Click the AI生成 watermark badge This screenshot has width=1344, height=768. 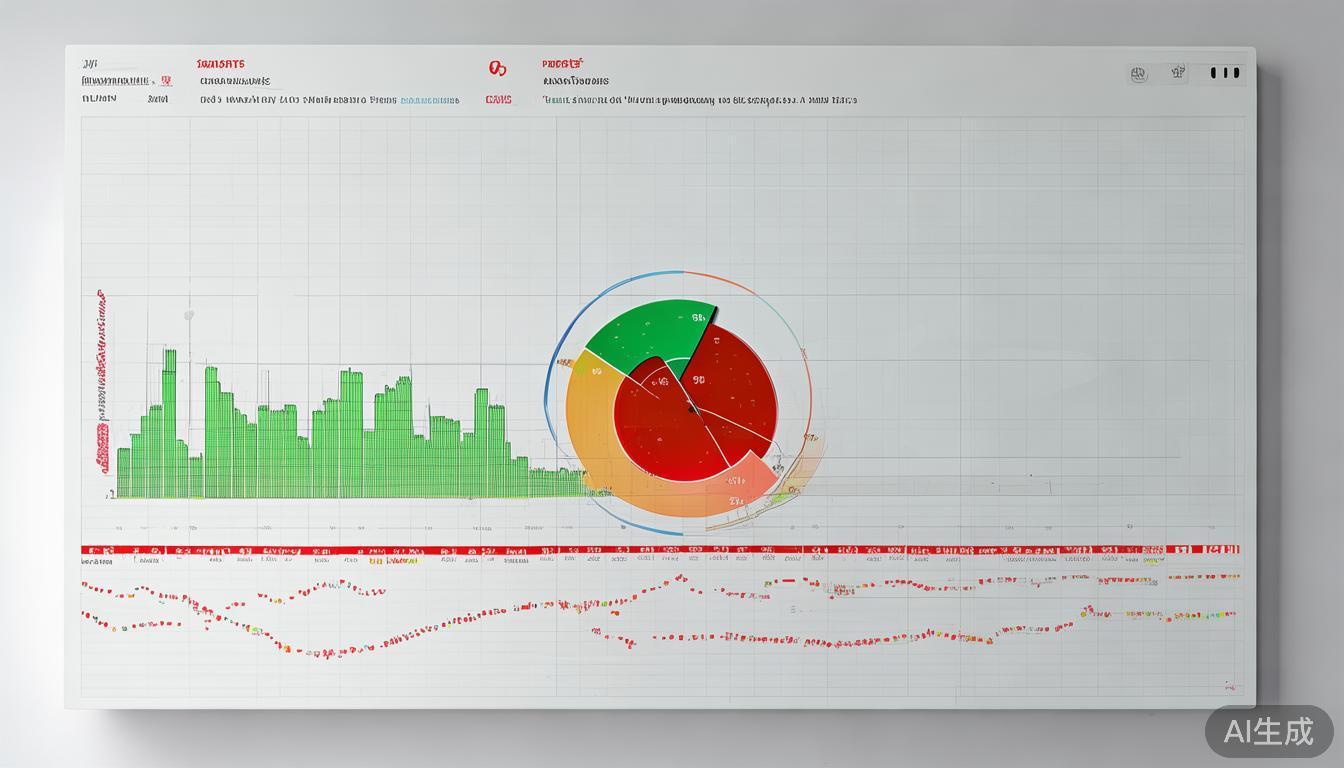pos(1269,732)
